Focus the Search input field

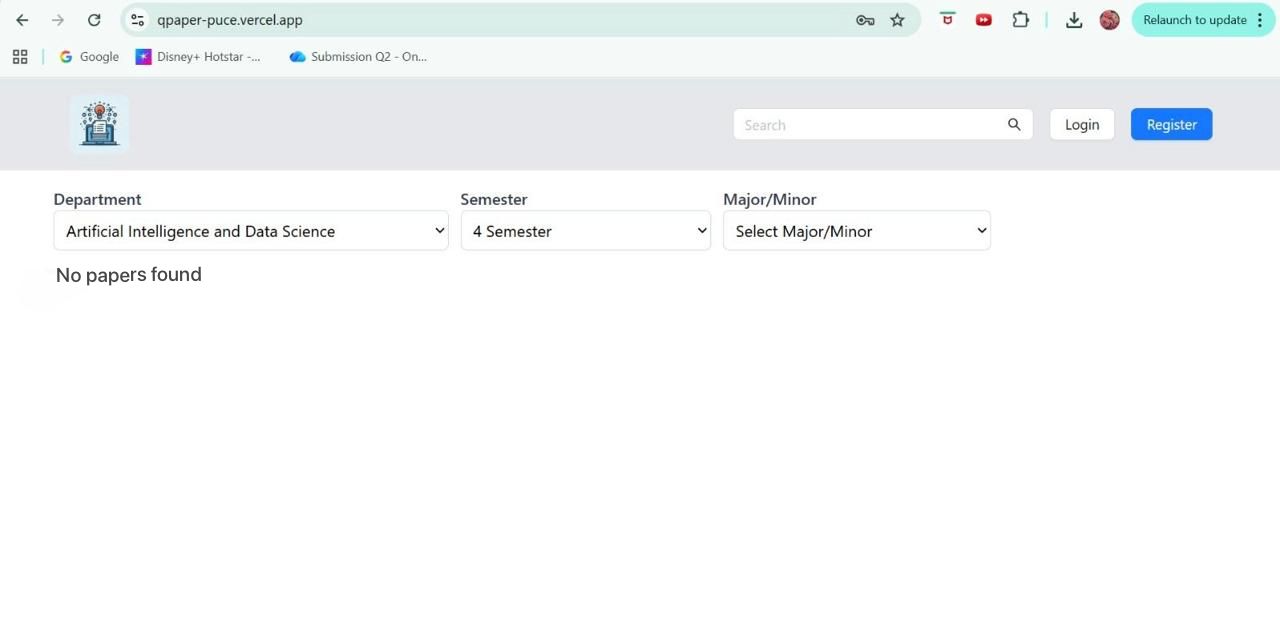[x=868, y=124]
